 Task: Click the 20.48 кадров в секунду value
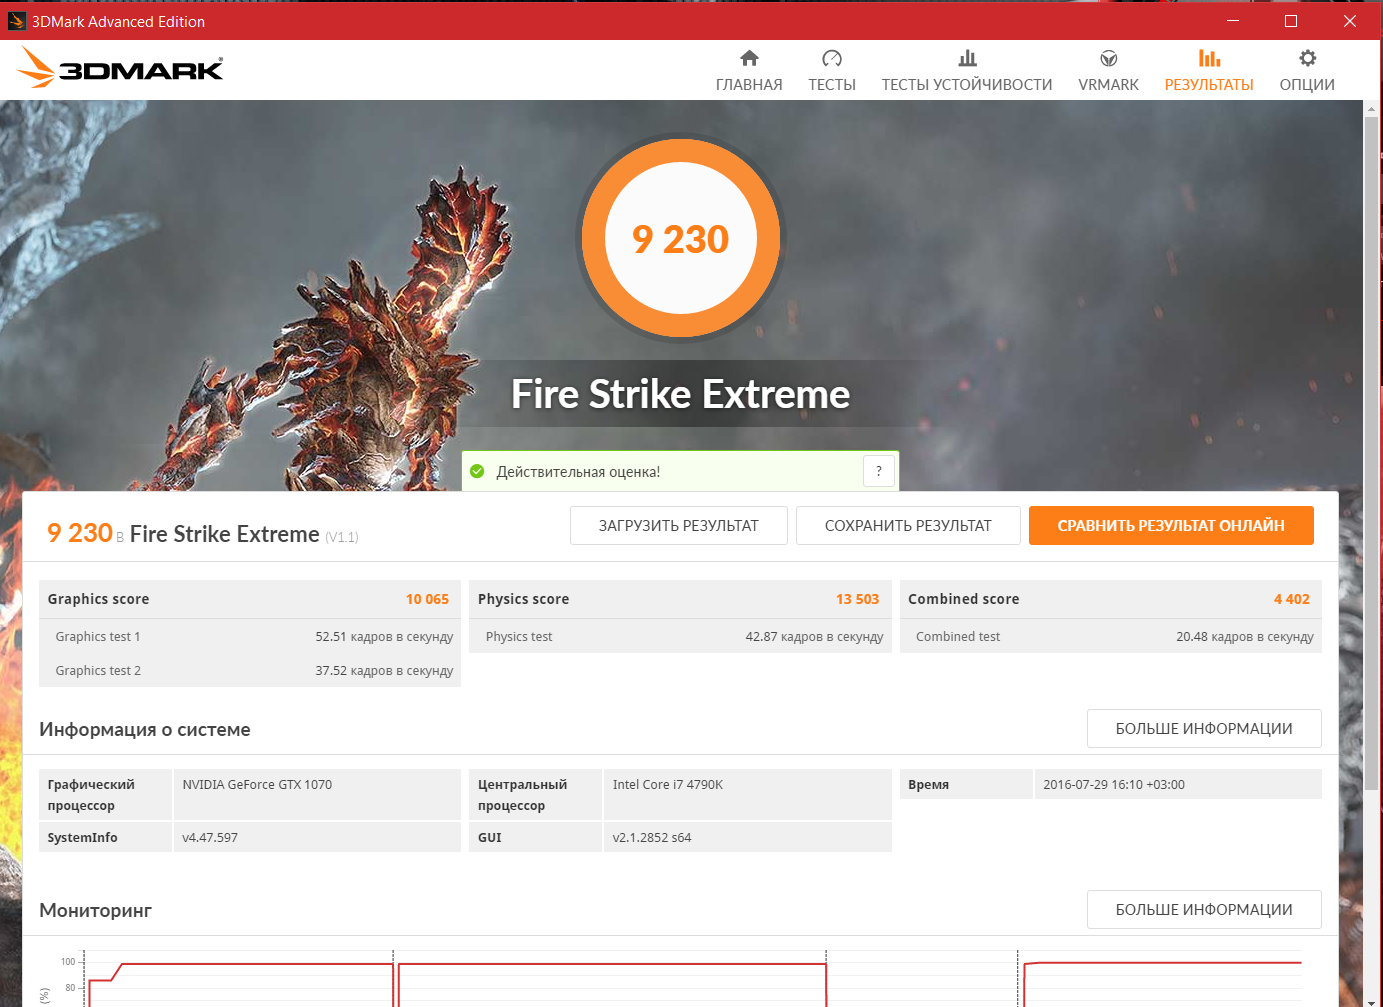pyautogui.click(x=1245, y=637)
